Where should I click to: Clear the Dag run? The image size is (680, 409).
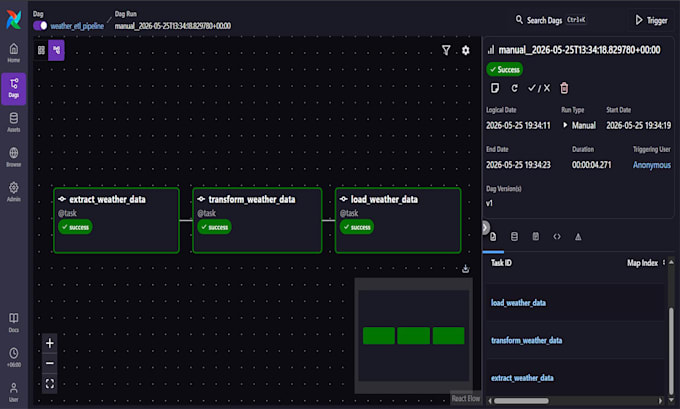pyautogui.click(x=514, y=88)
